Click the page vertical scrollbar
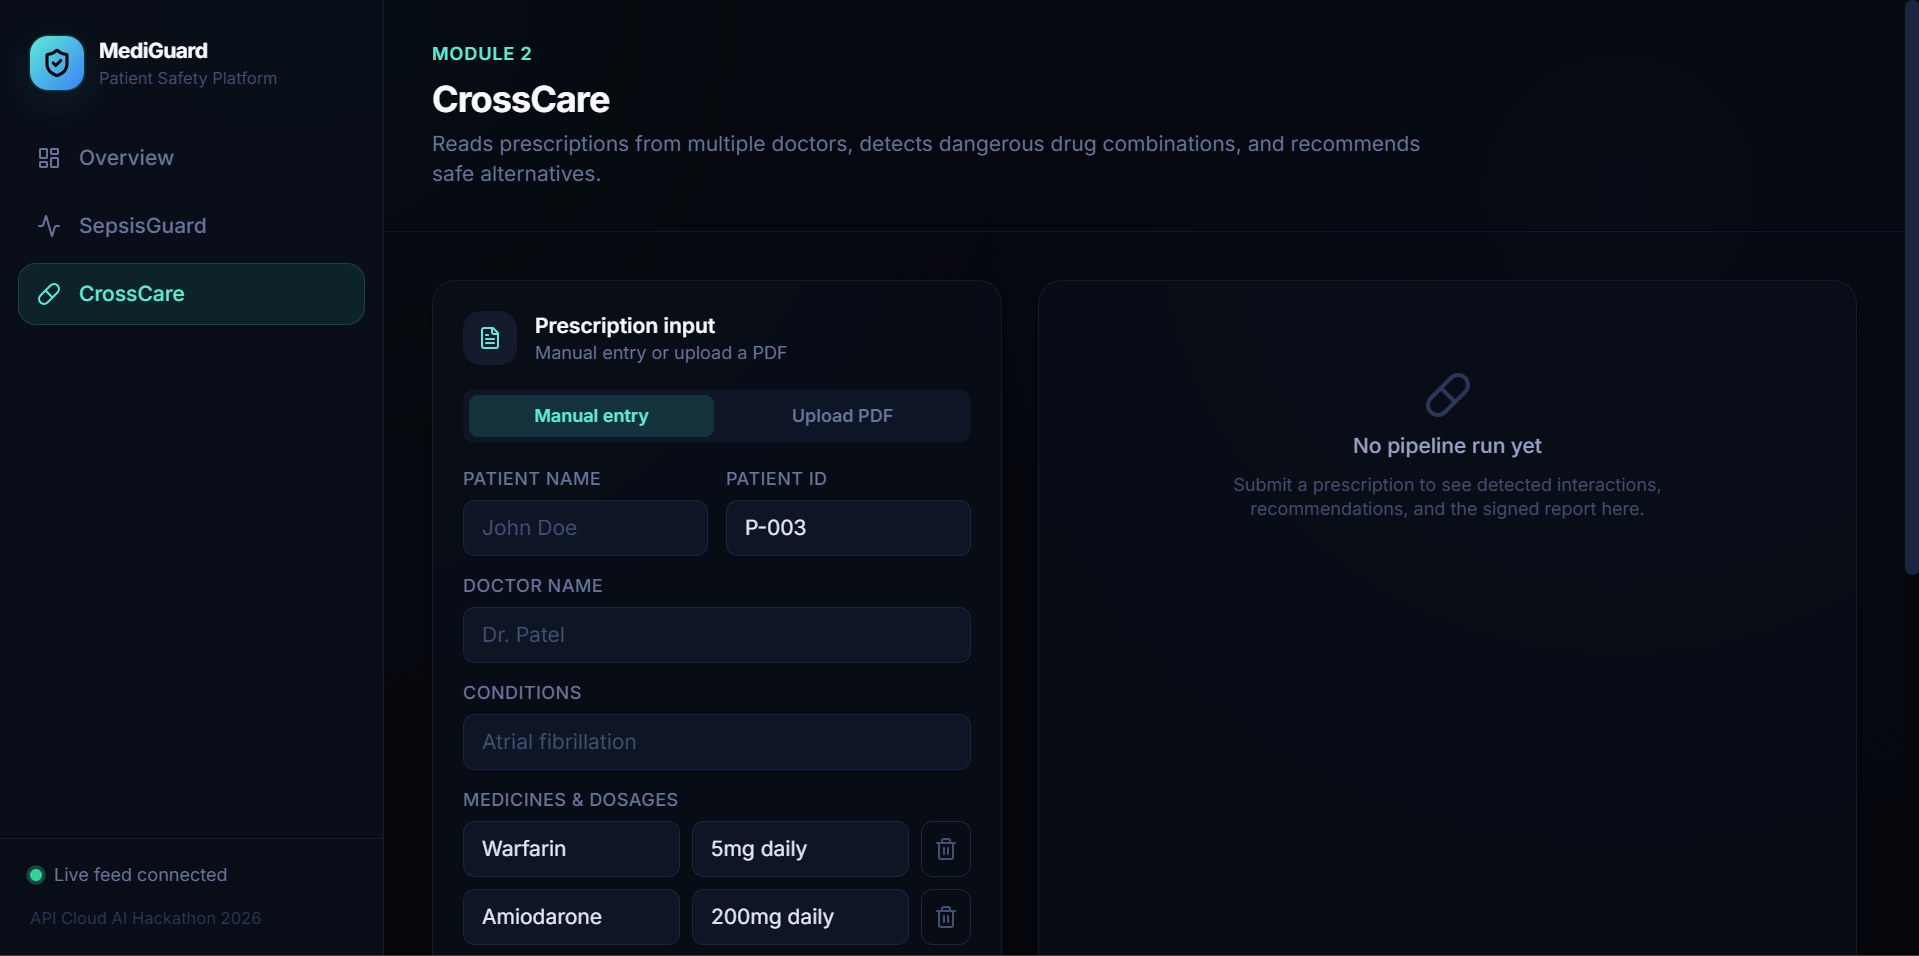The width and height of the screenshot is (1919, 956). [x=1911, y=287]
